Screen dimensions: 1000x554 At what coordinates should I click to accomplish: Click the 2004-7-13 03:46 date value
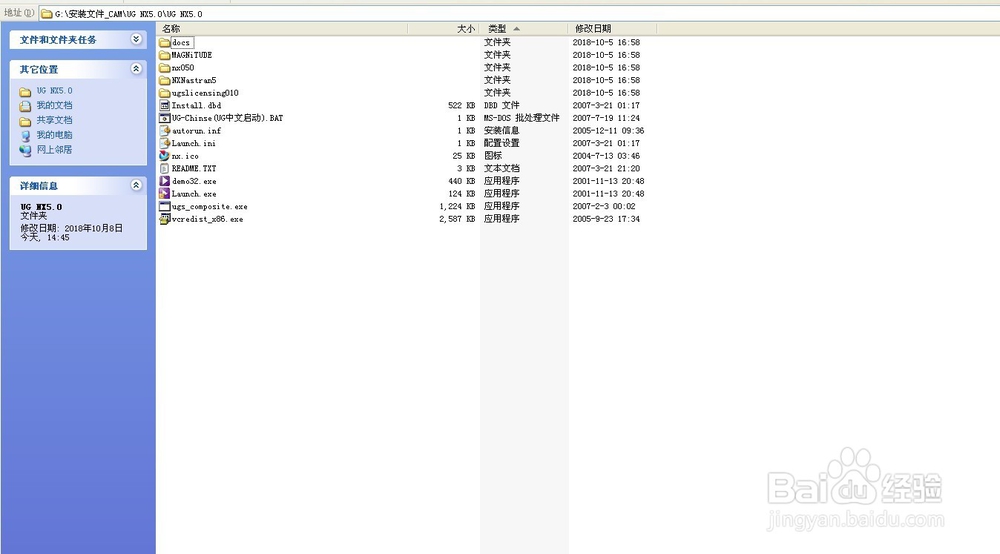(x=606, y=156)
